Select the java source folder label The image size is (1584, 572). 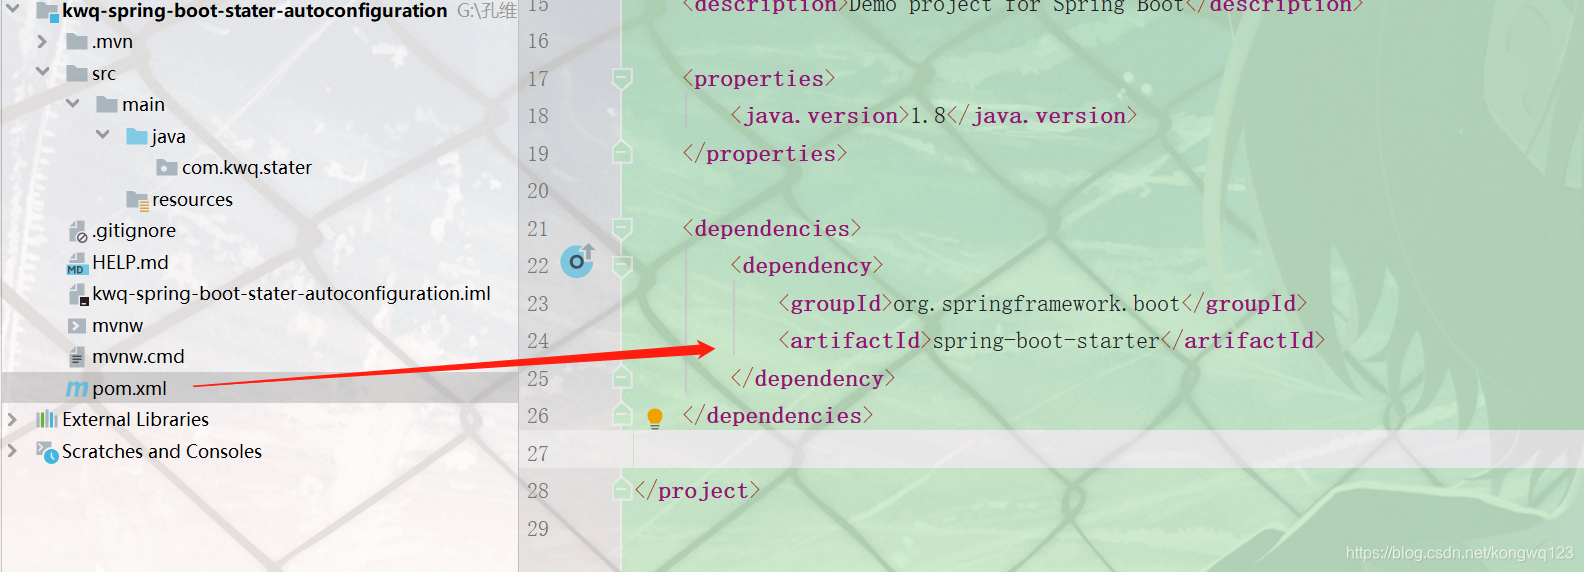168,136
